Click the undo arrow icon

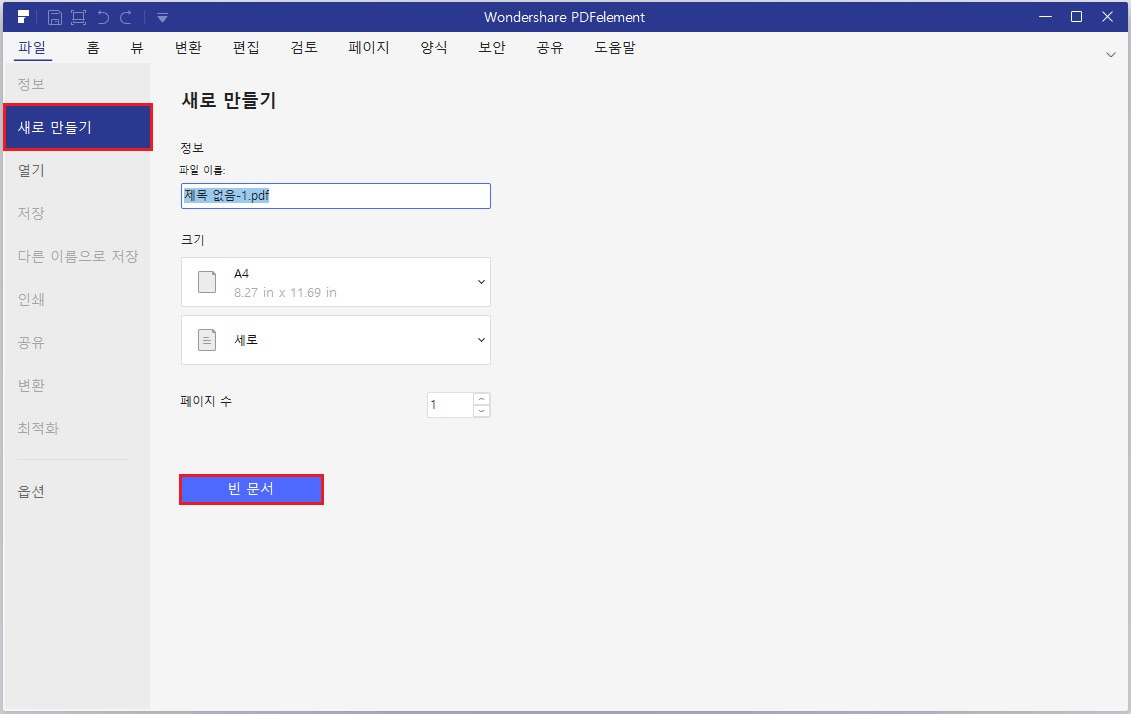click(x=103, y=17)
